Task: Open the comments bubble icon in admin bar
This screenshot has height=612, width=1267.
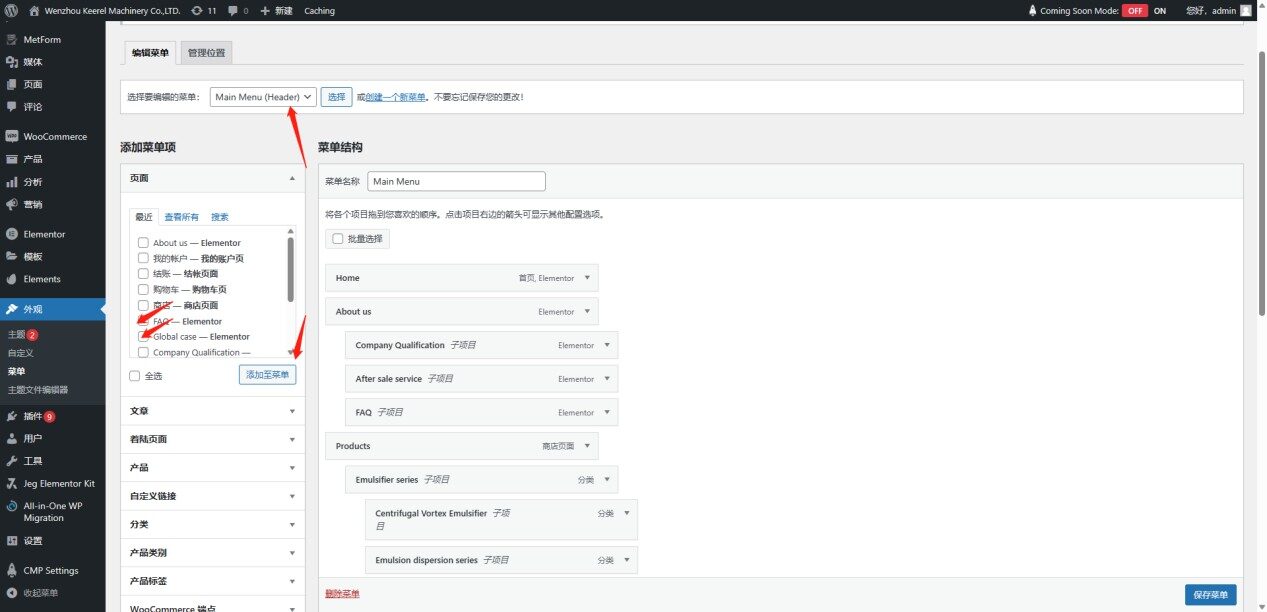Action: click(x=233, y=11)
